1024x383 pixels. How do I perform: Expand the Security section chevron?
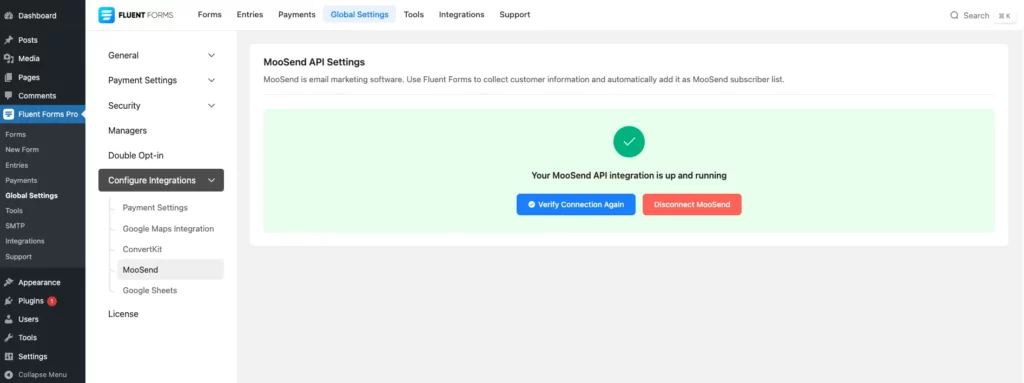(211, 105)
